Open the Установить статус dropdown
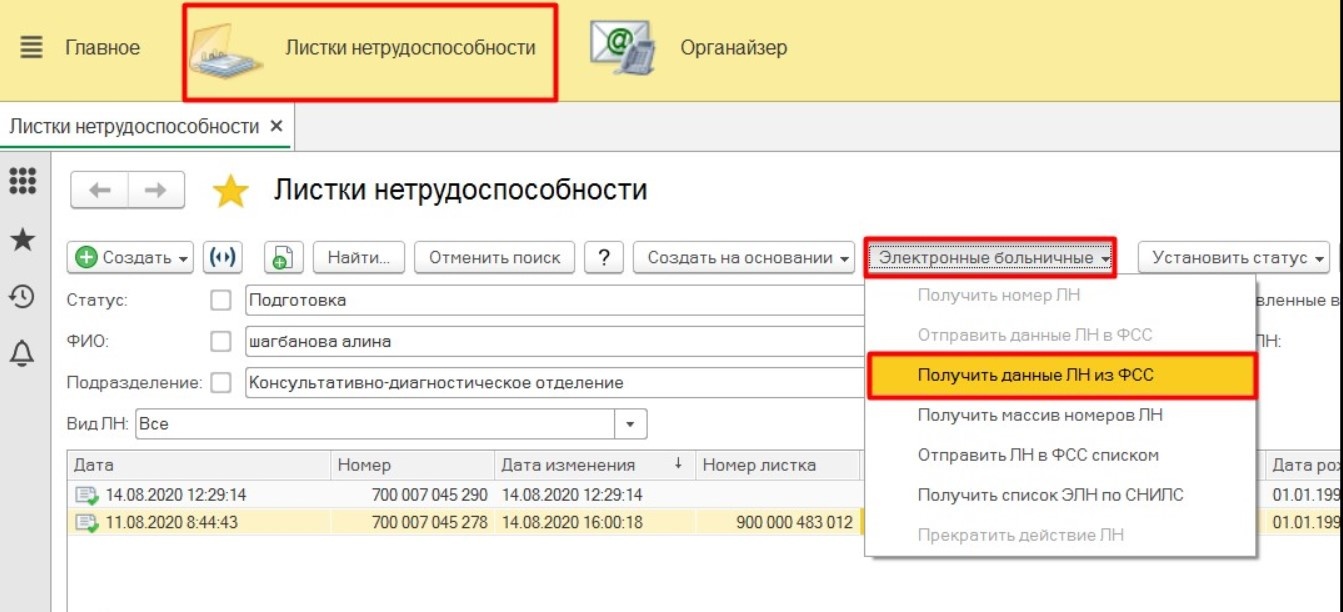This screenshot has height=612, width=1343. 1232,258
